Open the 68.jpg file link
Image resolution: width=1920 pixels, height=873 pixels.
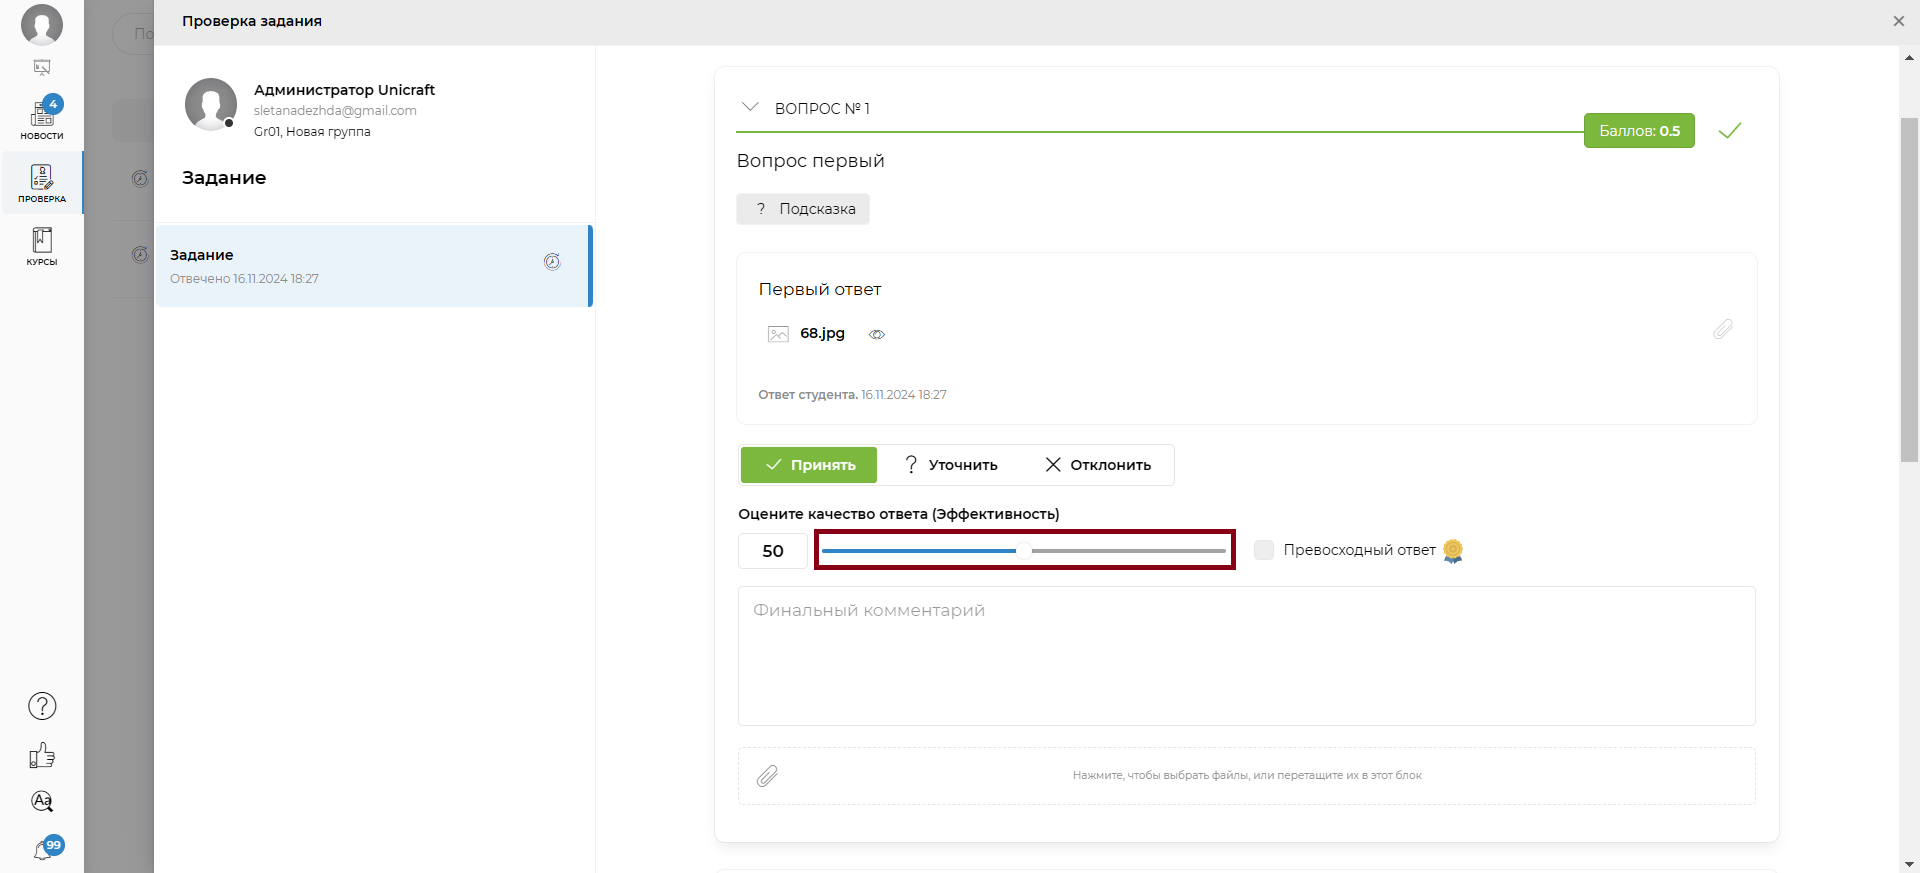(x=822, y=333)
